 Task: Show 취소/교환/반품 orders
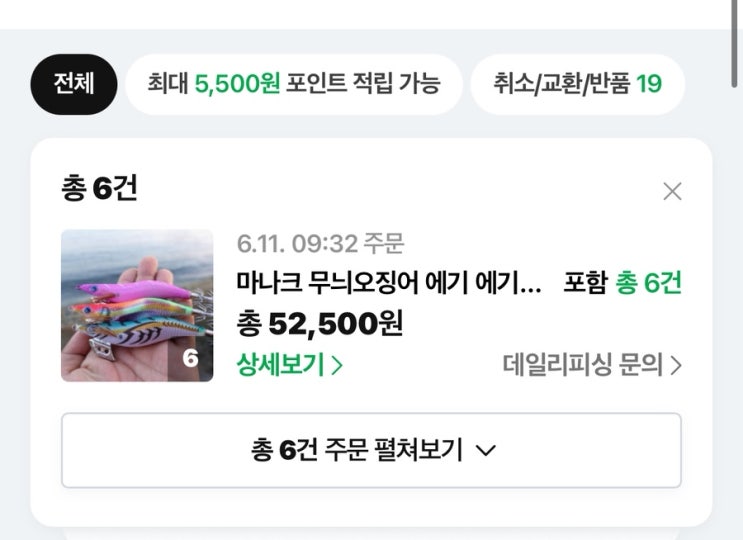577,83
